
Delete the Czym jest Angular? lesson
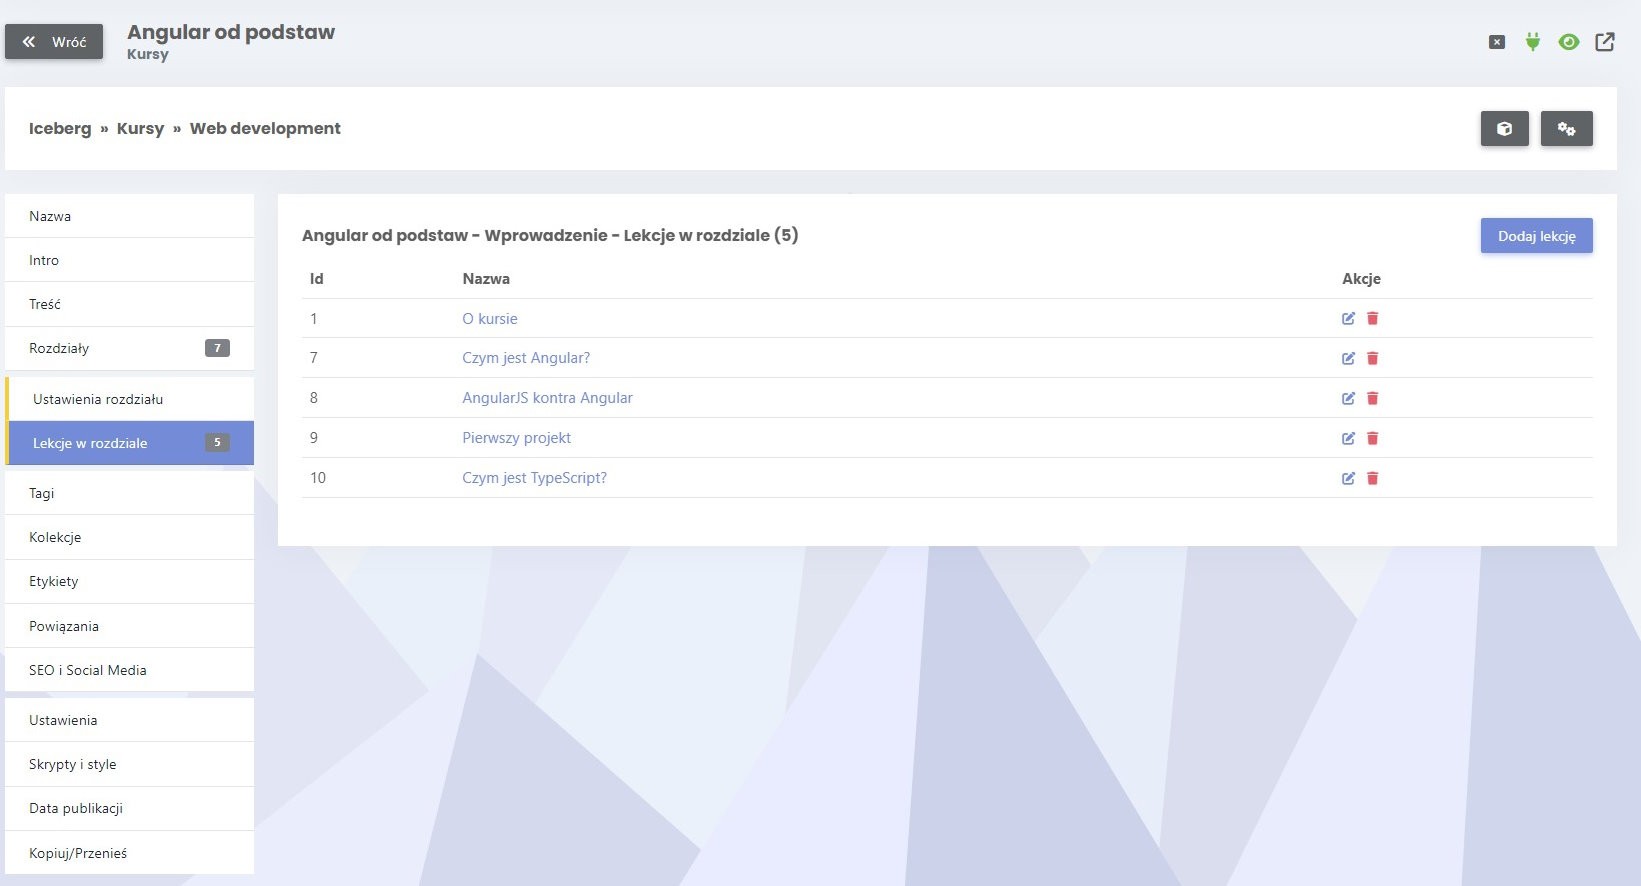click(x=1372, y=358)
